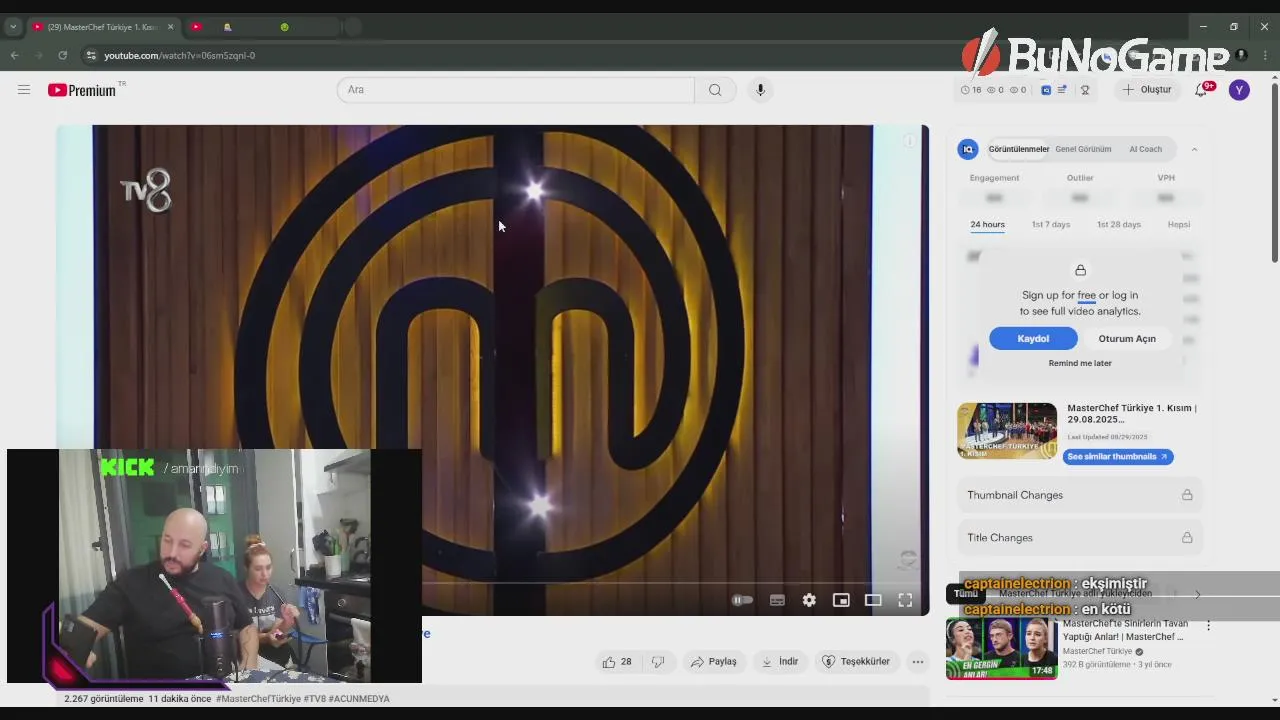Click the trophy icon in extension toolbar
This screenshot has width=1280, height=720.
[x=1085, y=90]
